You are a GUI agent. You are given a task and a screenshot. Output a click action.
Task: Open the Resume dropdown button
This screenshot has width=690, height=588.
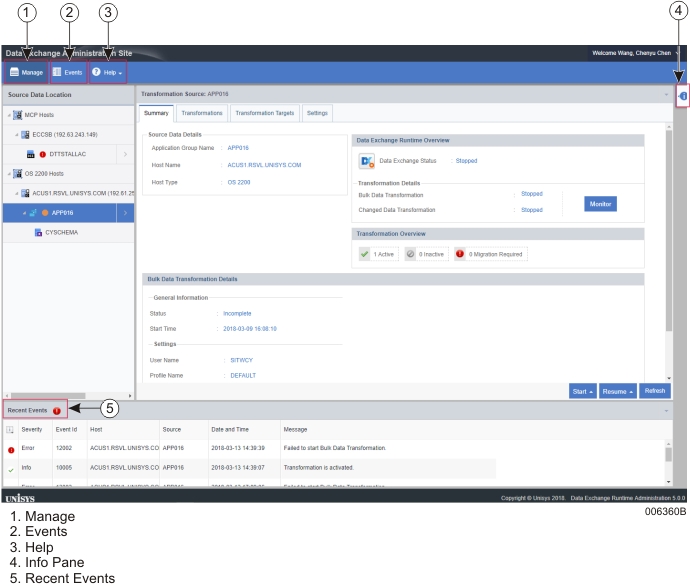[x=618, y=391]
